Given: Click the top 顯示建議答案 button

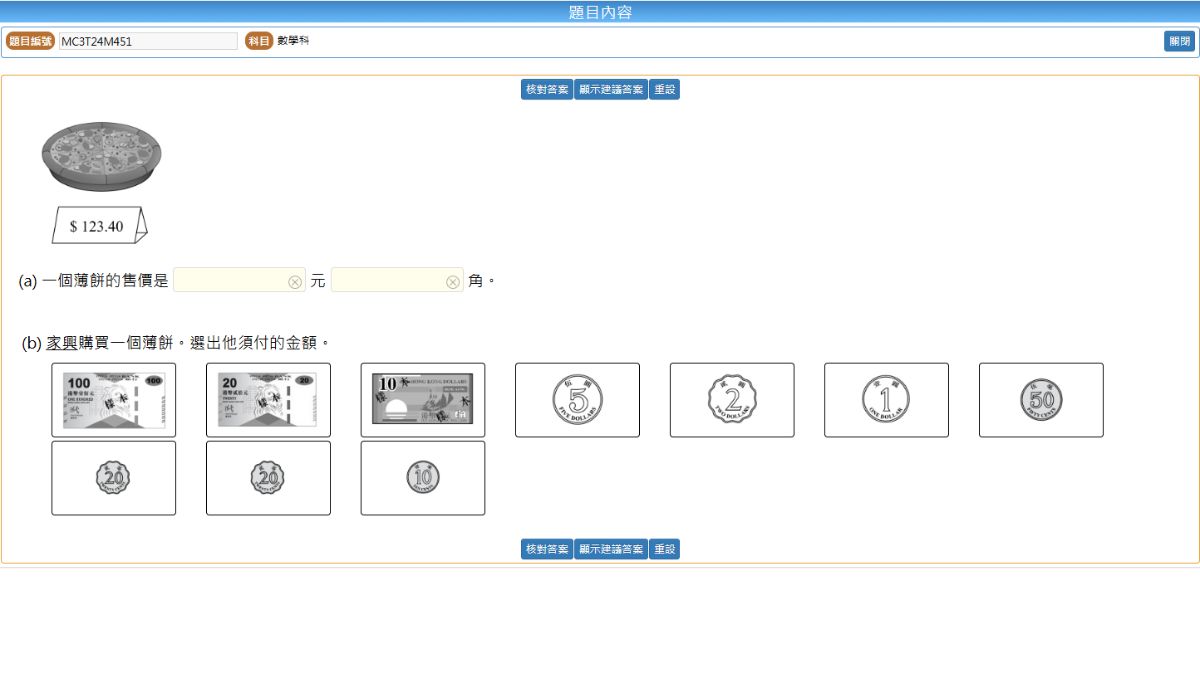Looking at the screenshot, I should pos(611,90).
